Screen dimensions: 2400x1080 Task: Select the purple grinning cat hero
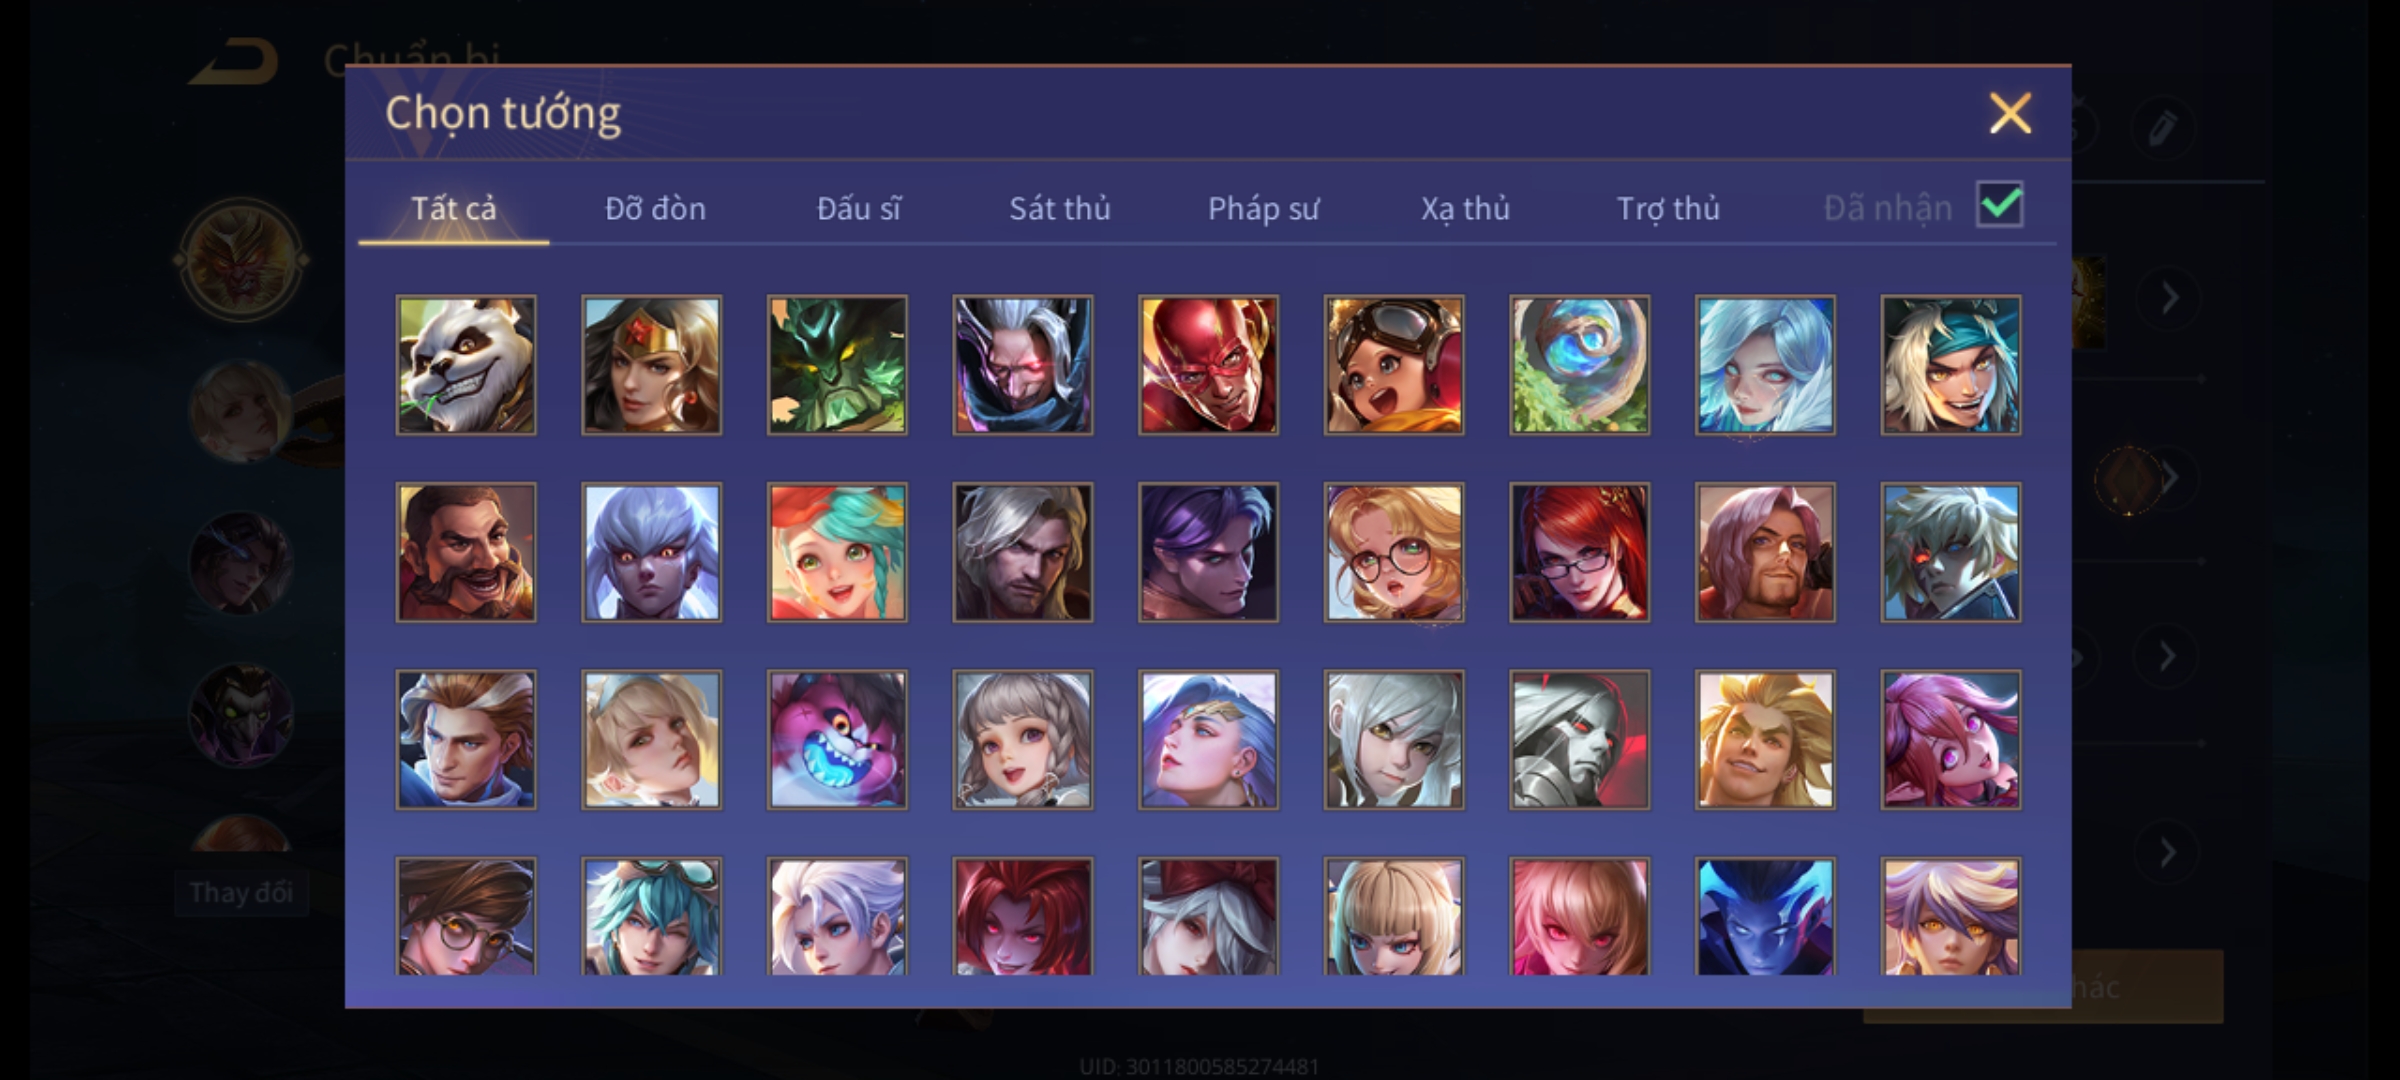pyautogui.click(x=837, y=740)
